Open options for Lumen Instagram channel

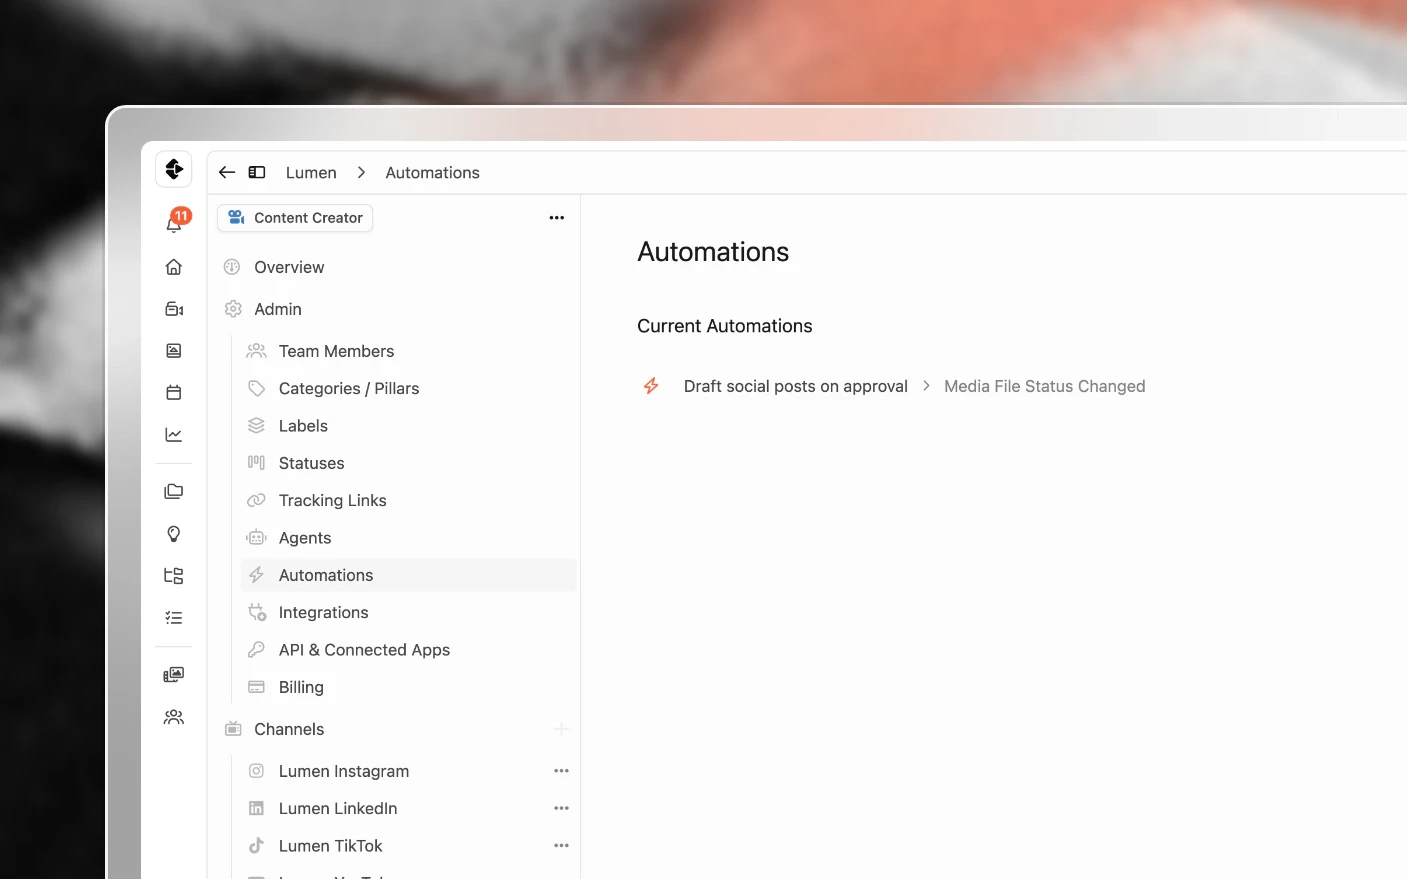tap(562, 771)
